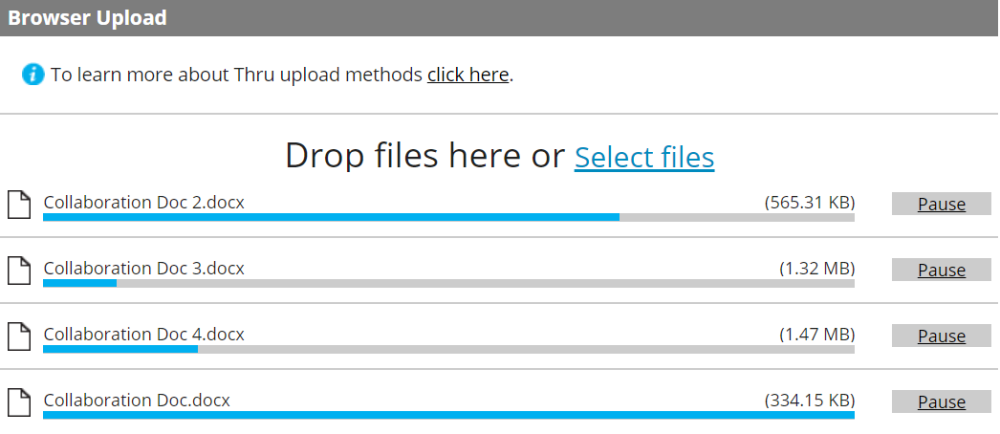Click the Collaboration Doc 2.docx file icon
The height and width of the screenshot is (434, 1000).
(19, 205)
